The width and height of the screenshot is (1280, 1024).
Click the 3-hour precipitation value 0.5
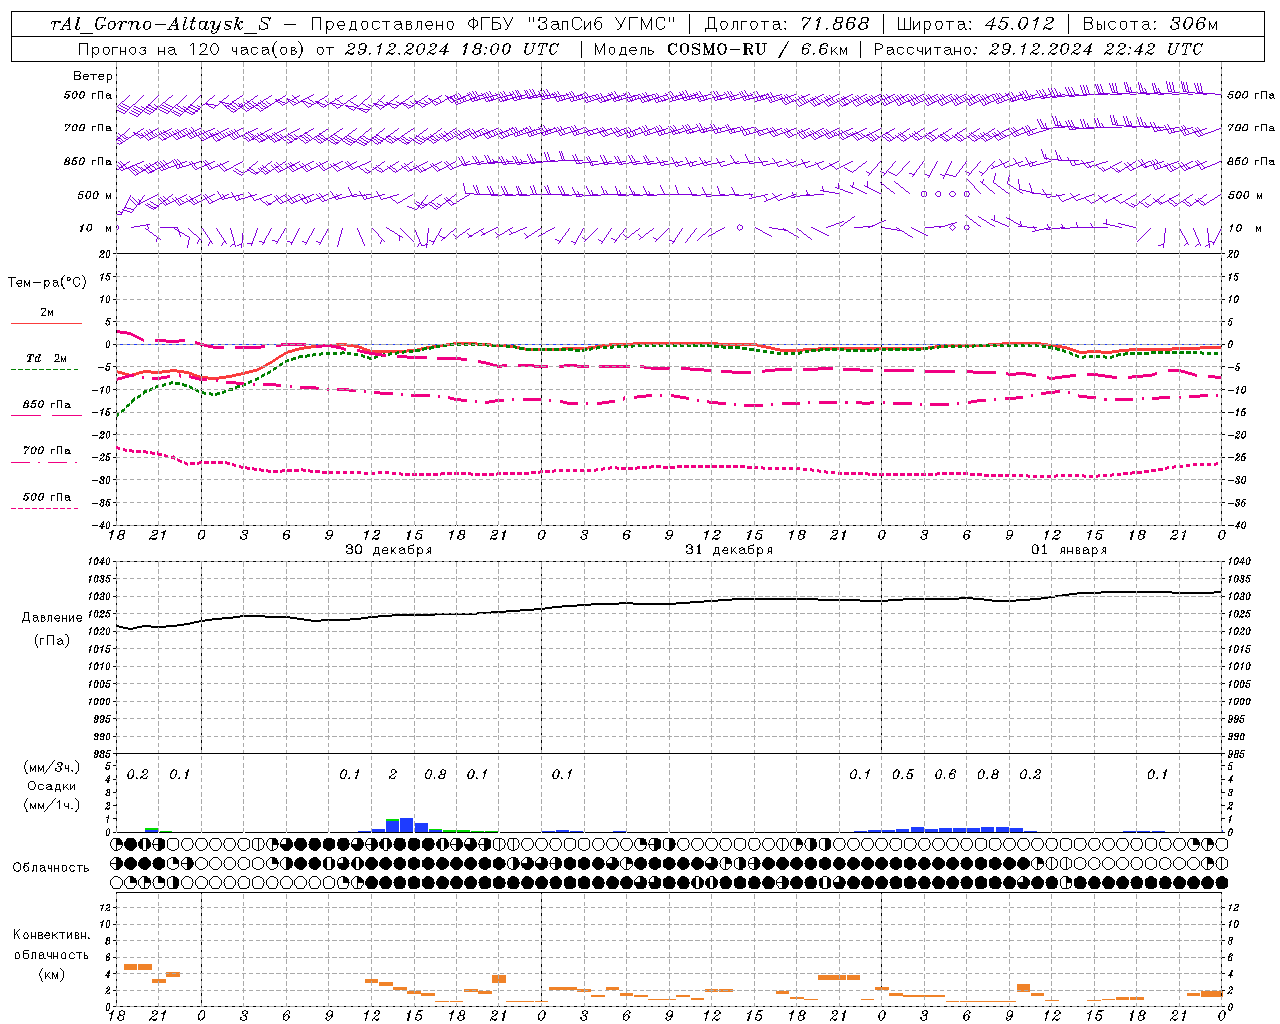pyautogui.click(x=903, y=774)
